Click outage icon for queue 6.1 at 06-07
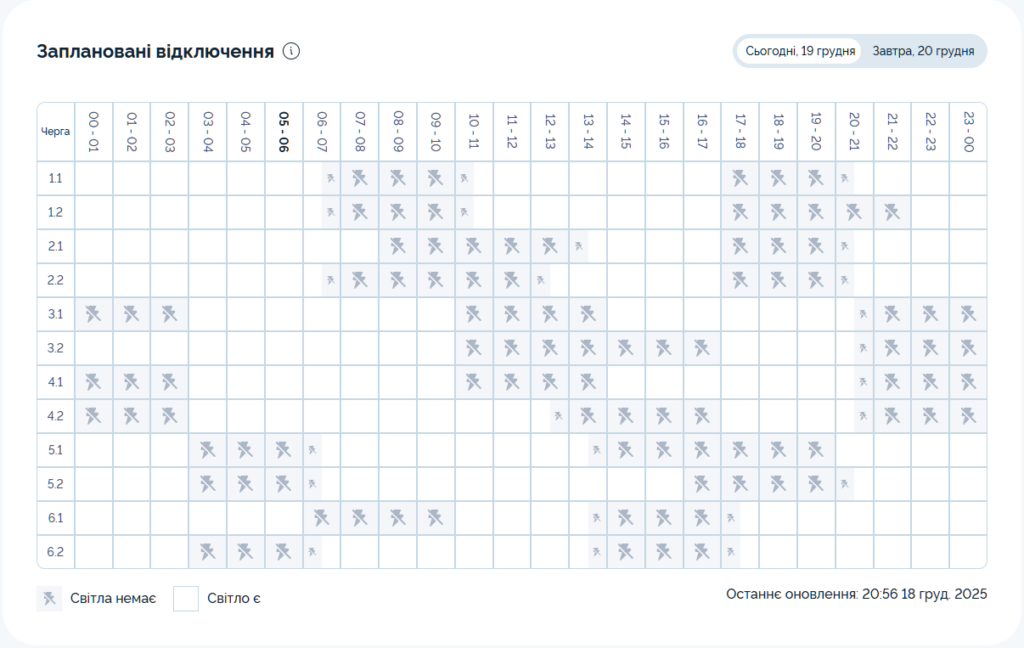The width and height of the screenshot is (1024, 648). pos(322,517)
